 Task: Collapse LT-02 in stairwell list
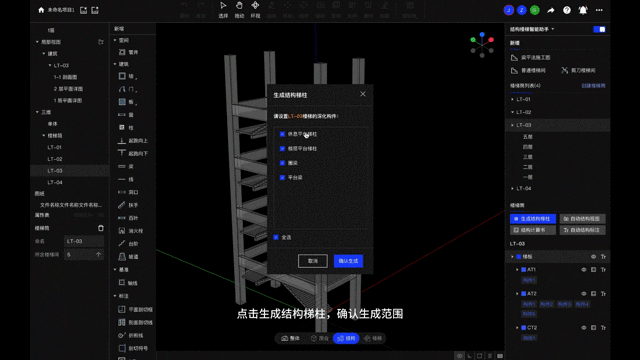point(513,112)
